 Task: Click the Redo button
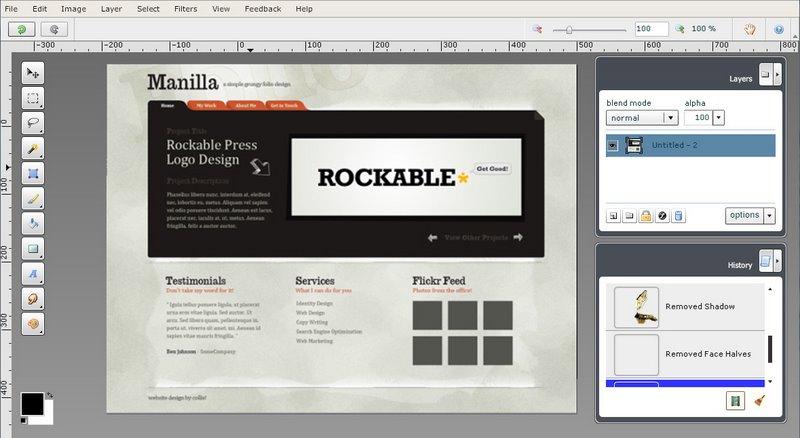pyautogui.click(x=54, y=30)
